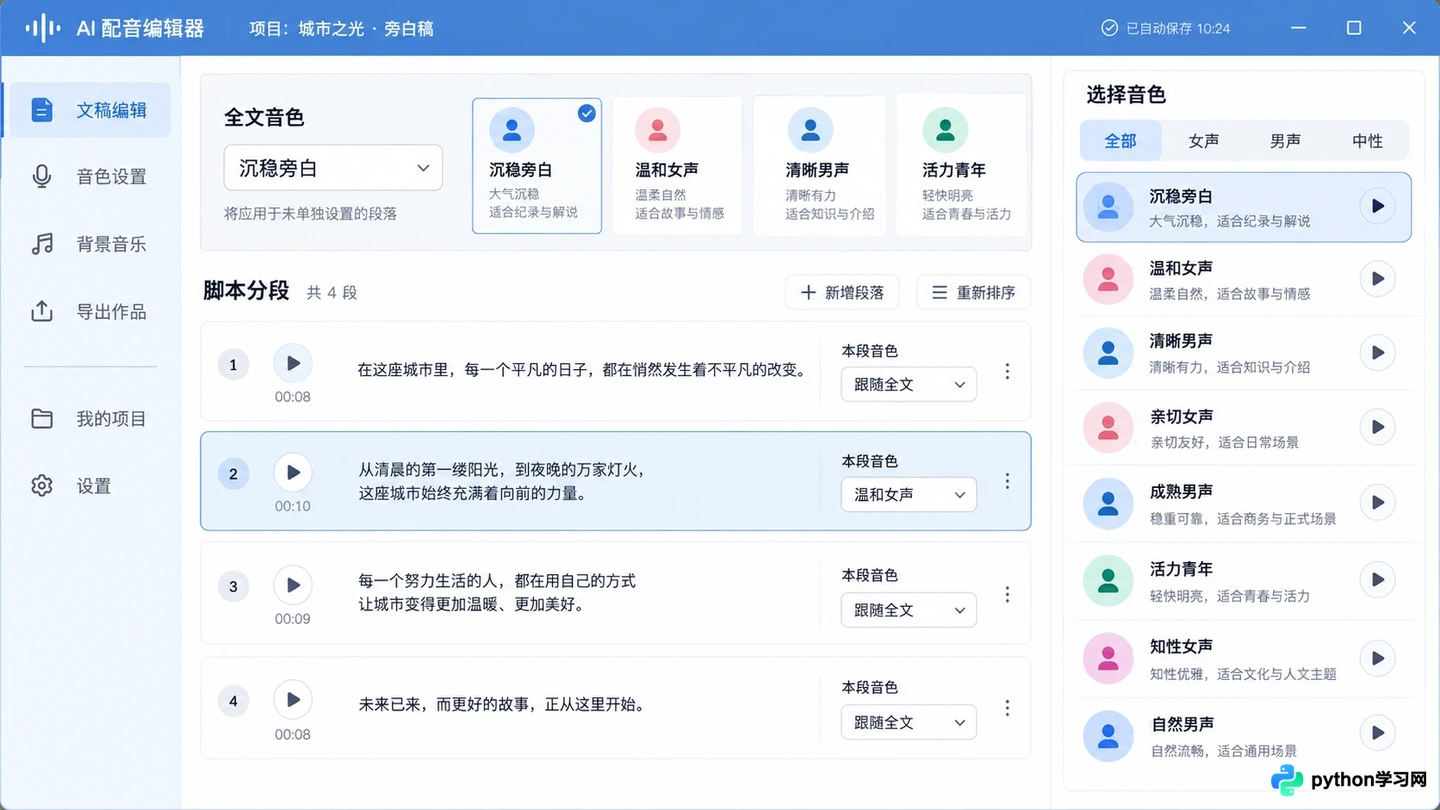Play the 亲切女声 voice sample
Image resolution: width=1440 pixels, height=810 pixels.
coord(1377,427)
